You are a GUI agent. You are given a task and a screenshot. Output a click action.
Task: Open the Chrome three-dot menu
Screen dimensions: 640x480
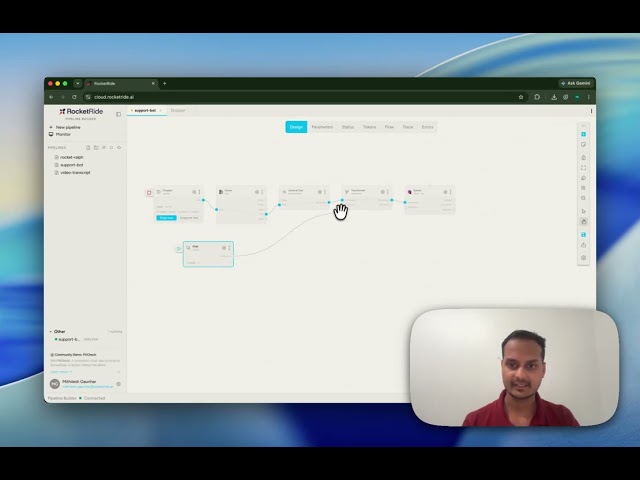coord(589,97)
